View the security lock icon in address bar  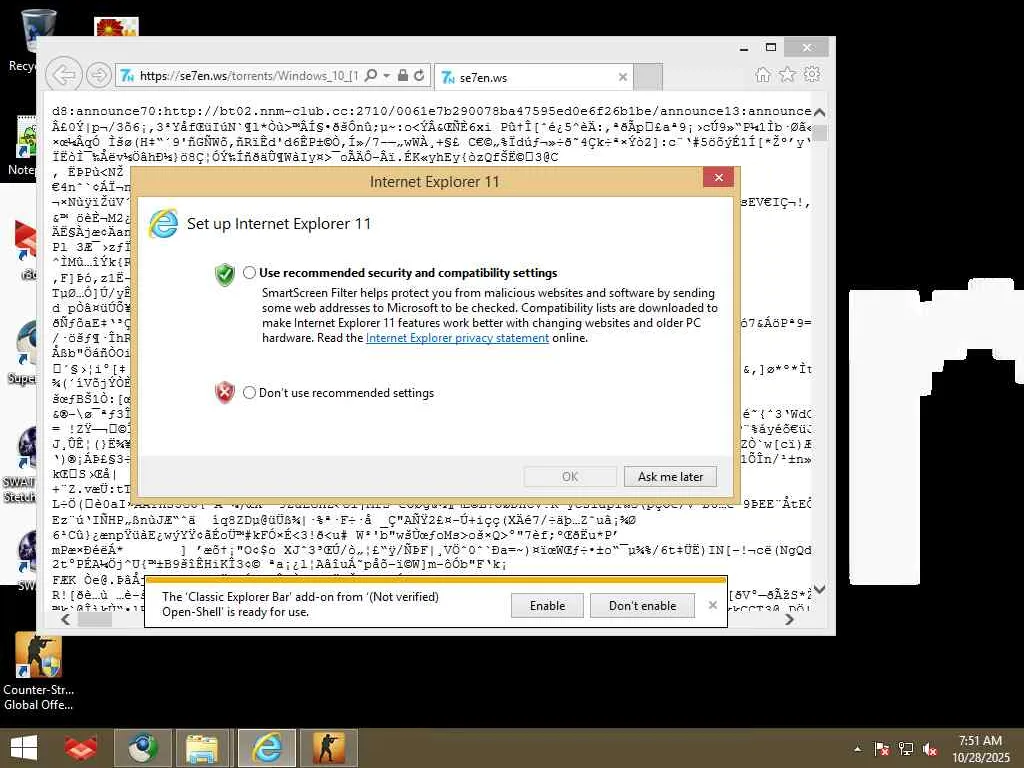click(x=403, y=76)
